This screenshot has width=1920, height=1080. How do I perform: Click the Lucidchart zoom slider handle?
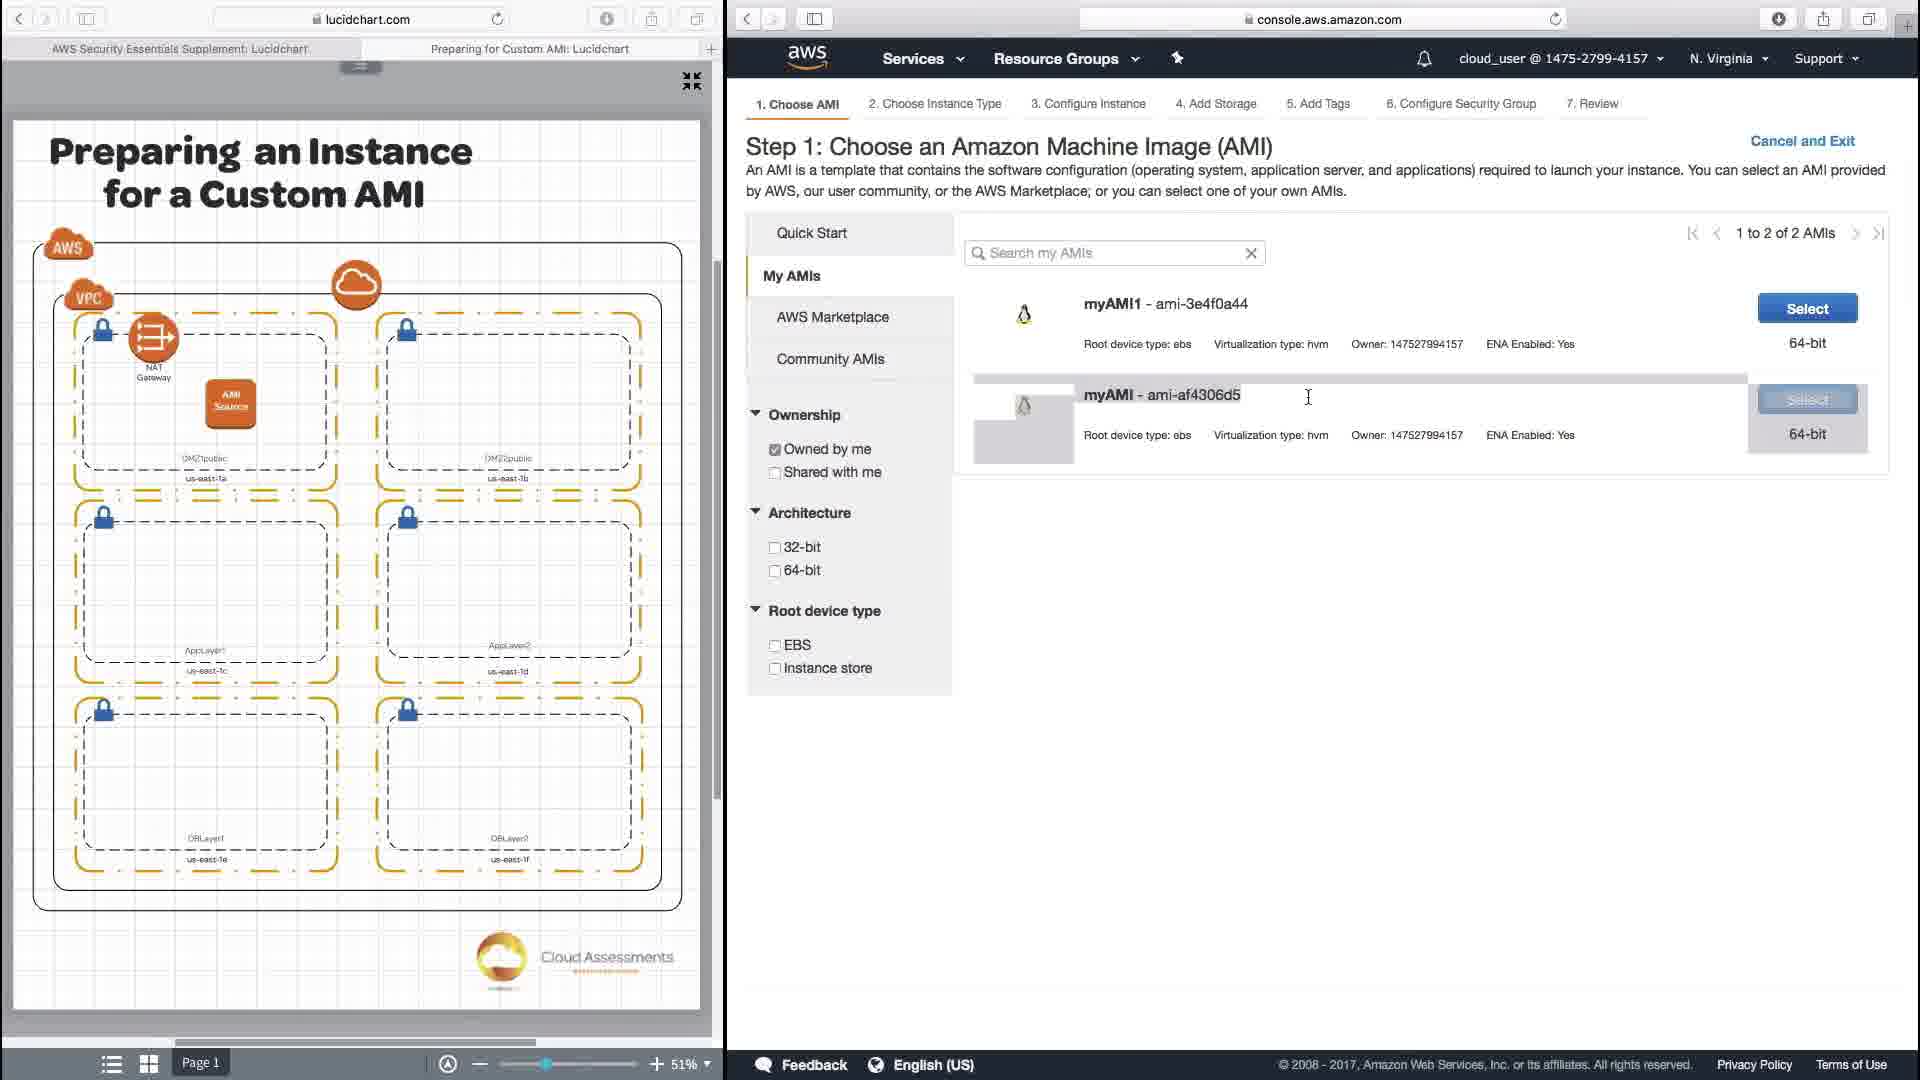click(546, 1064)
